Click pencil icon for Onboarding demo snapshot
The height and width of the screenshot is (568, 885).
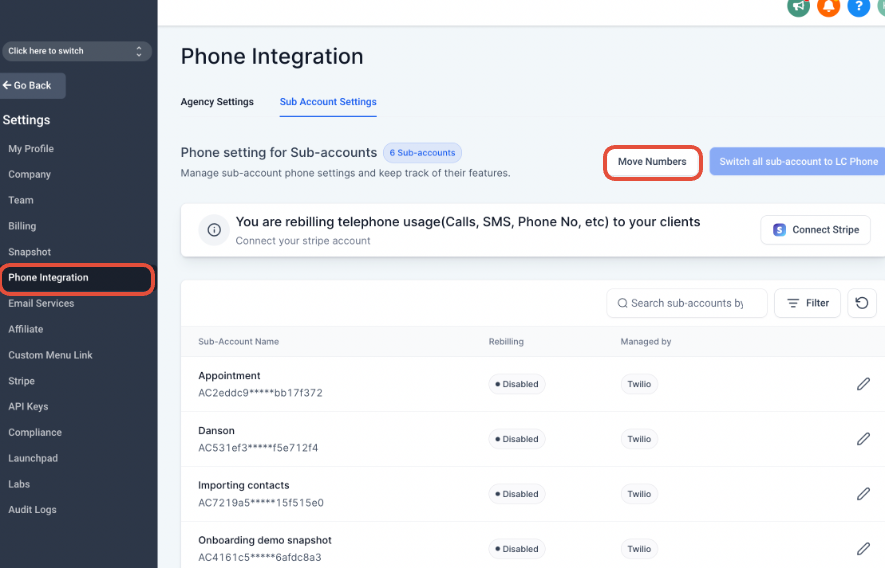pos(863,549)
